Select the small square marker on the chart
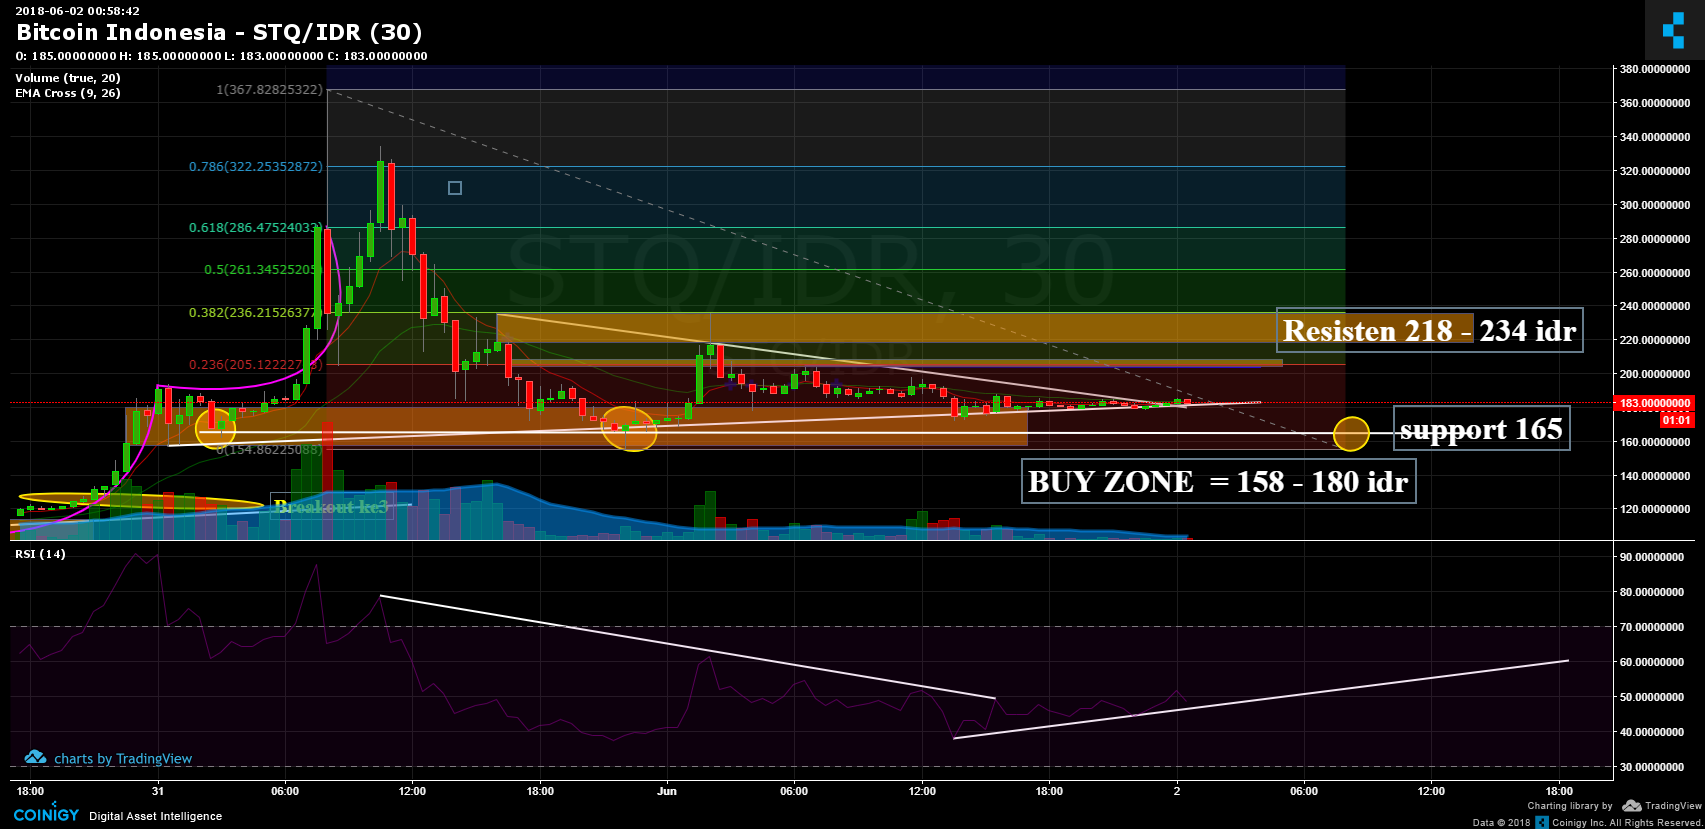 coord(455,188)
